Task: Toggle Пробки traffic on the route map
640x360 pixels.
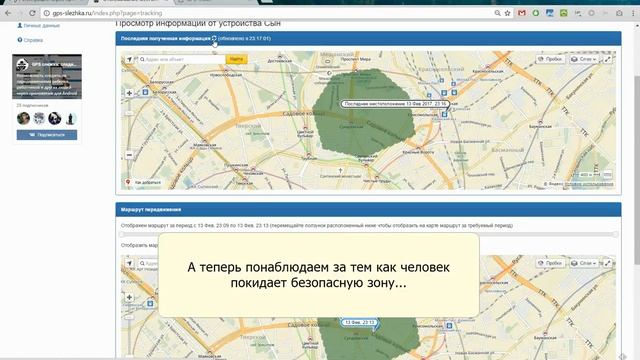Action: pos(550,263)
